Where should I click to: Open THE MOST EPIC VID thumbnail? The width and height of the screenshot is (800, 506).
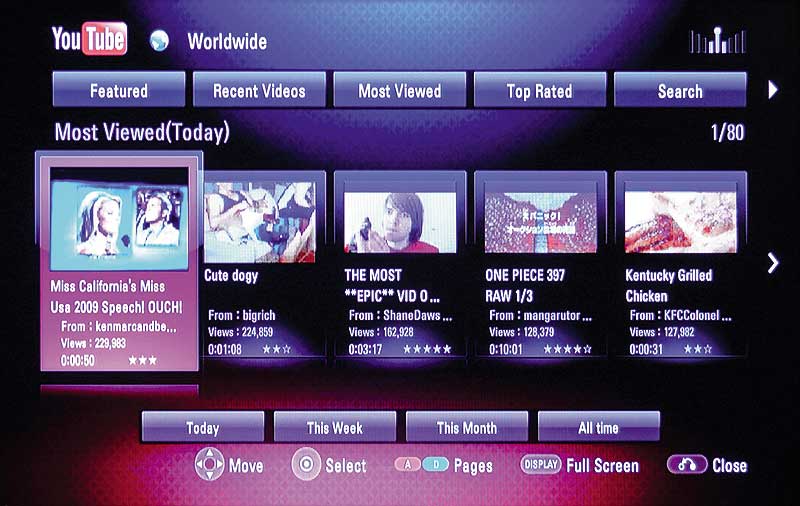coord(400,222)
